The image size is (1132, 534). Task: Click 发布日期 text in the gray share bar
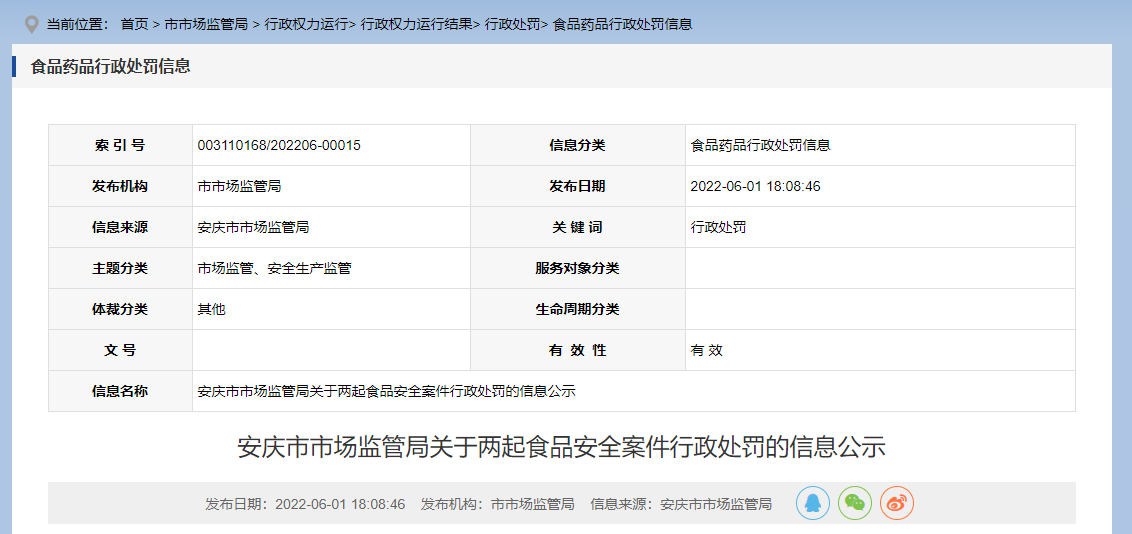[x=305, y=504]
